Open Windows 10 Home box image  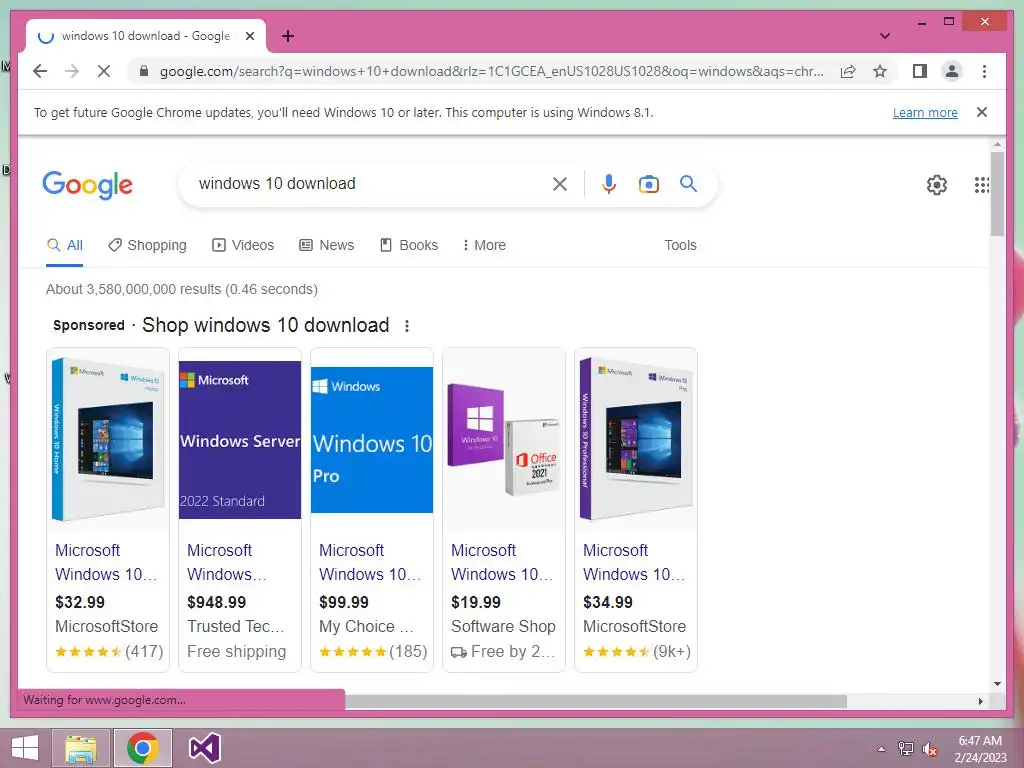(108, 439)
